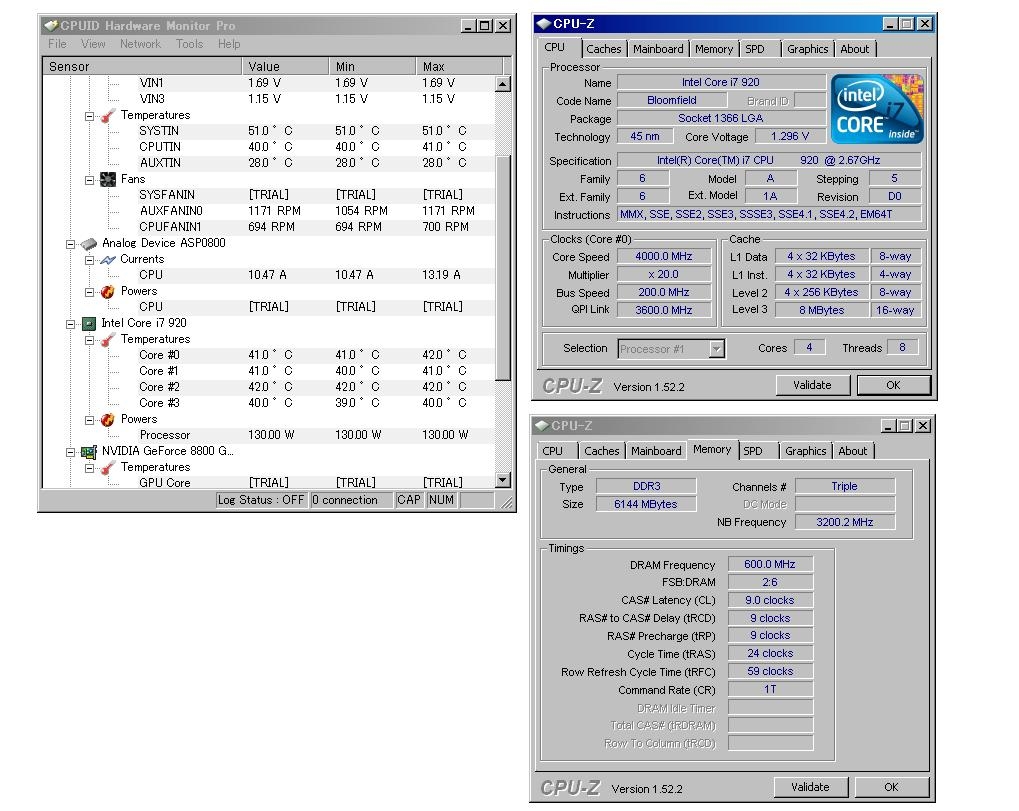Click the Log Status : OFF indicator

tap(261, 500)
